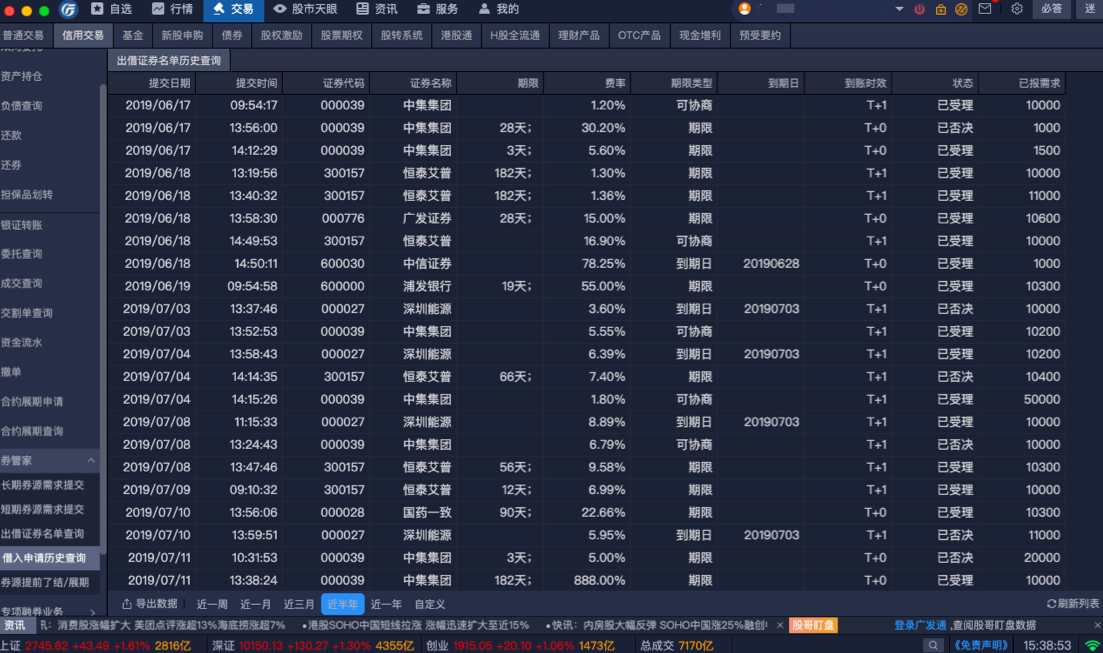Screen dimensions: 1103x653
Task: Filter by 近三月 time range
Action: [x=299, y=604]
